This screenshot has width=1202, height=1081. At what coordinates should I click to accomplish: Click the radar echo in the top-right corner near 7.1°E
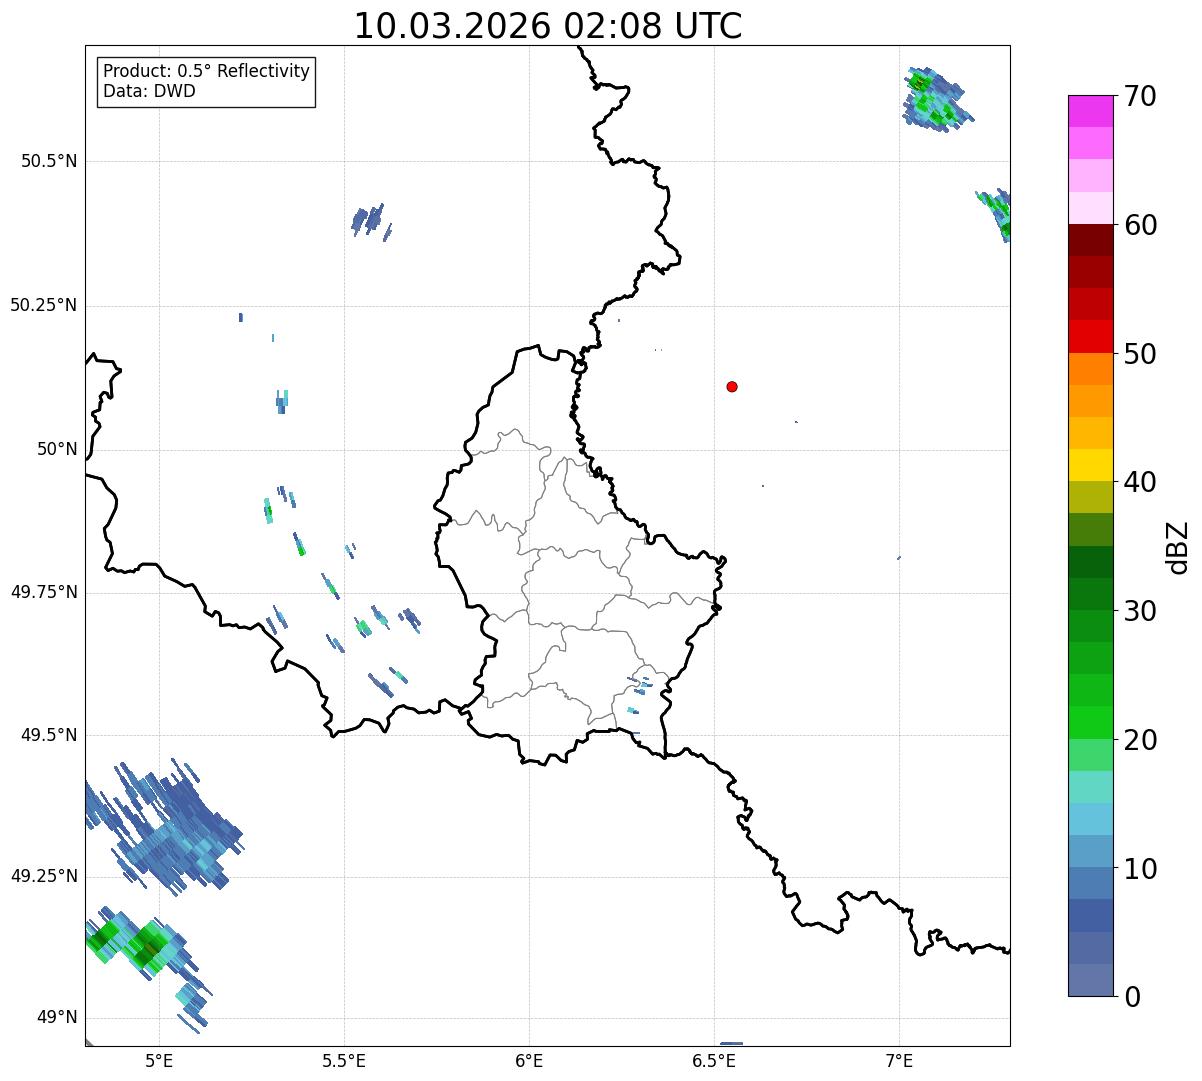click(x=937, y=99)
